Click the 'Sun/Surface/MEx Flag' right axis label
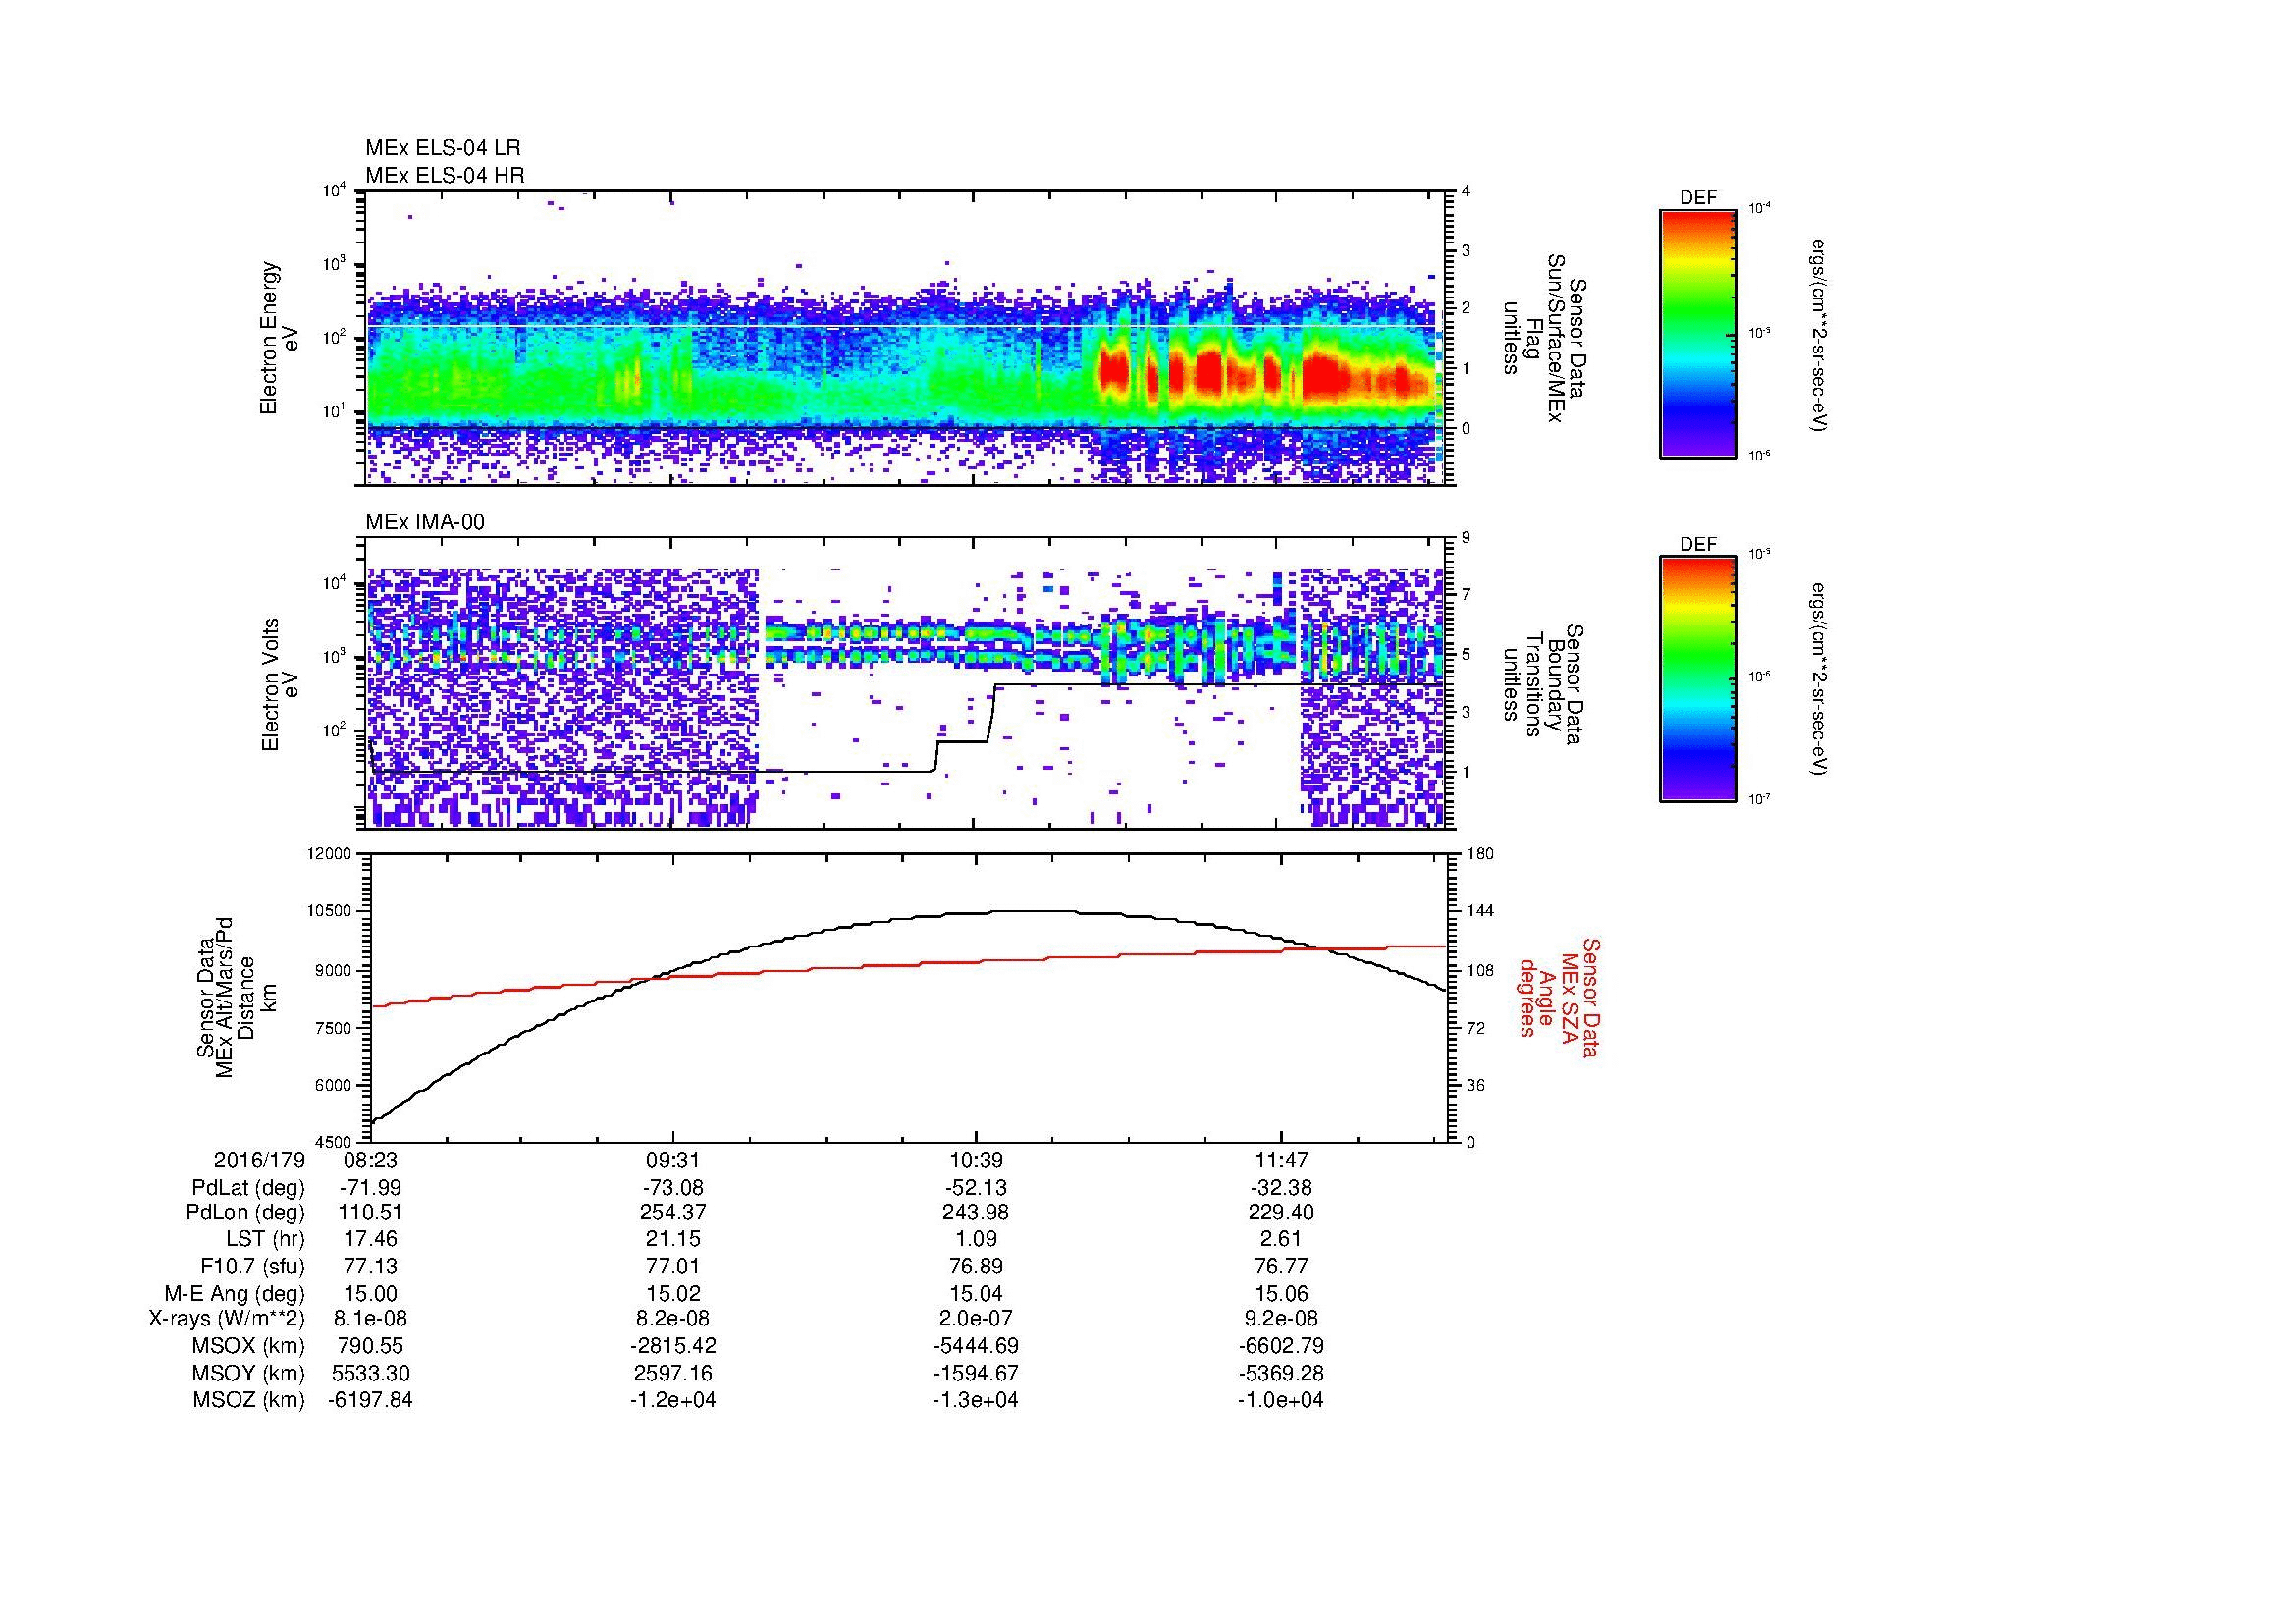Viewport: 2296px width, 1623px height. (x=1543, y=338)
